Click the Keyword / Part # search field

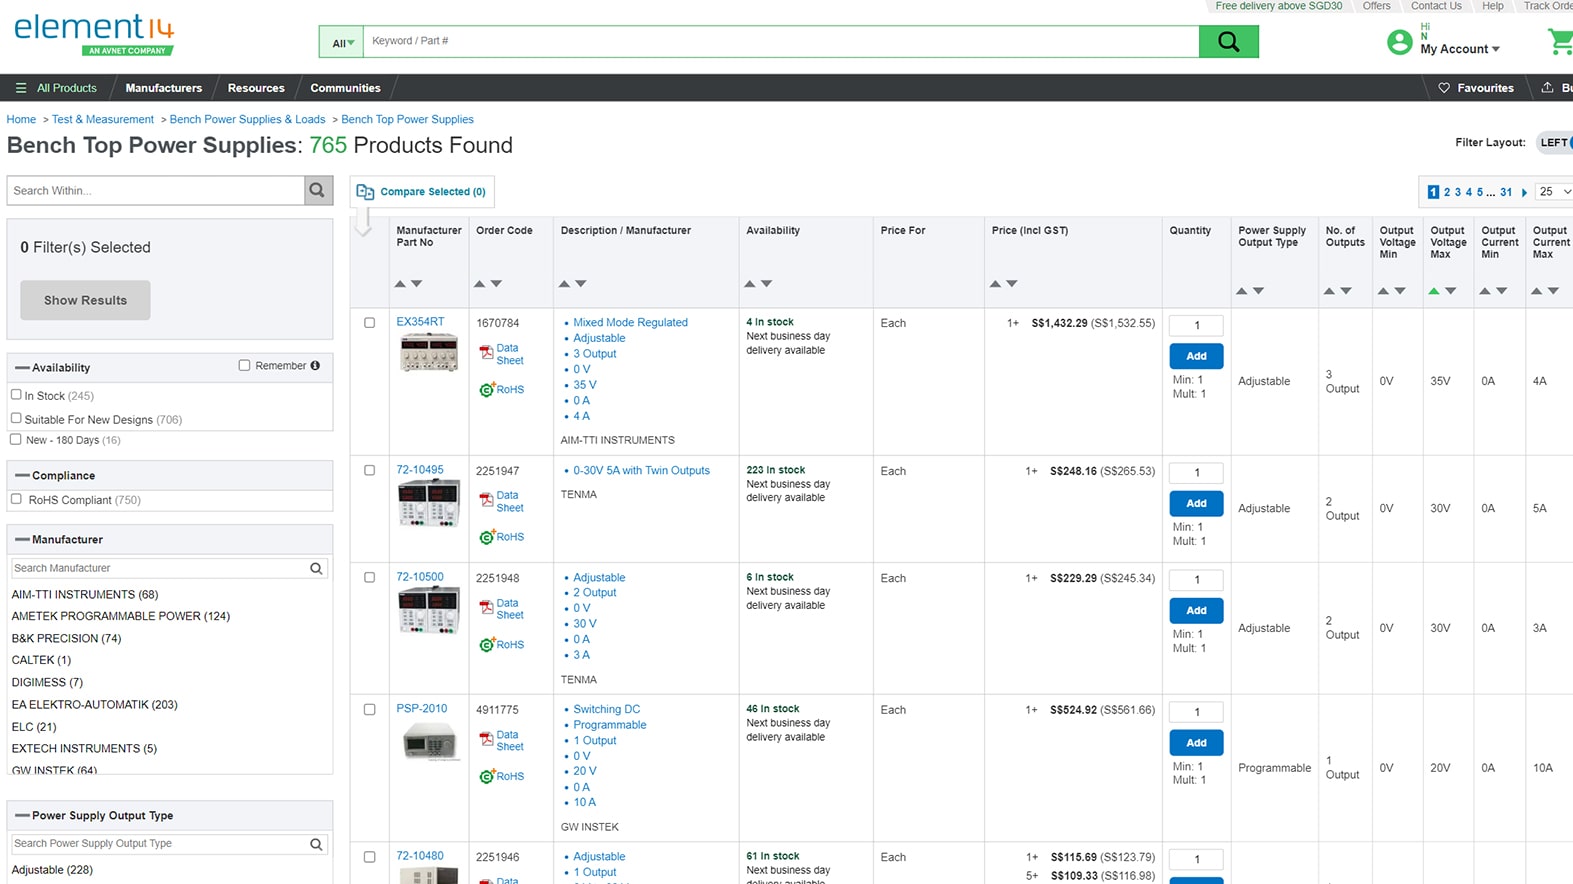[781, 41]
